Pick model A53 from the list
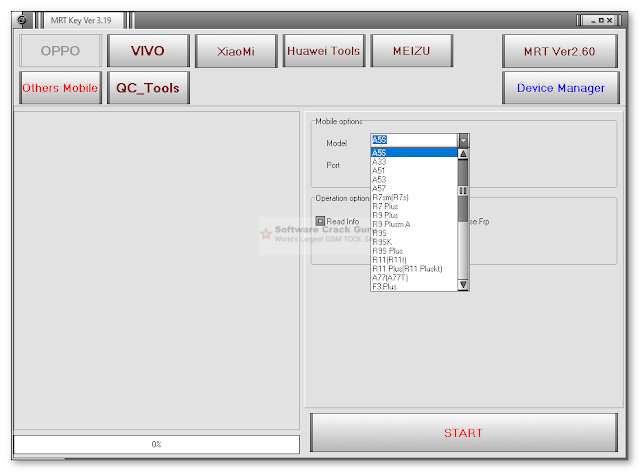Screen dimensions: 640x472 [x=414, y=180]
